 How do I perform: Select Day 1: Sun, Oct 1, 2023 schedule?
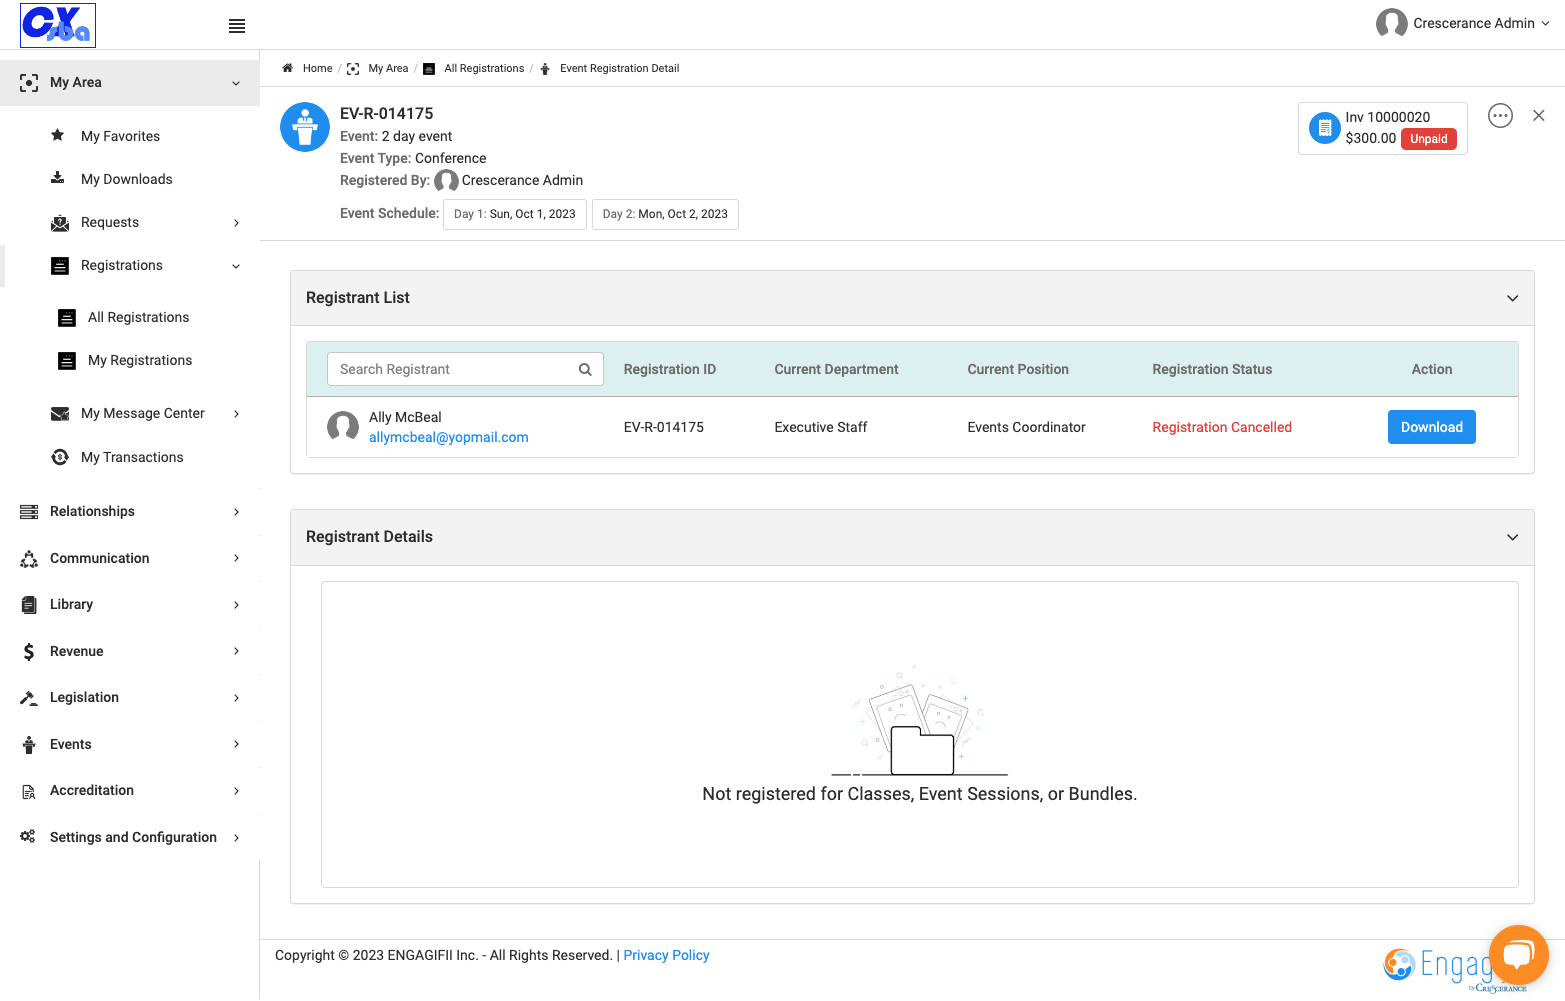(515, 214)
